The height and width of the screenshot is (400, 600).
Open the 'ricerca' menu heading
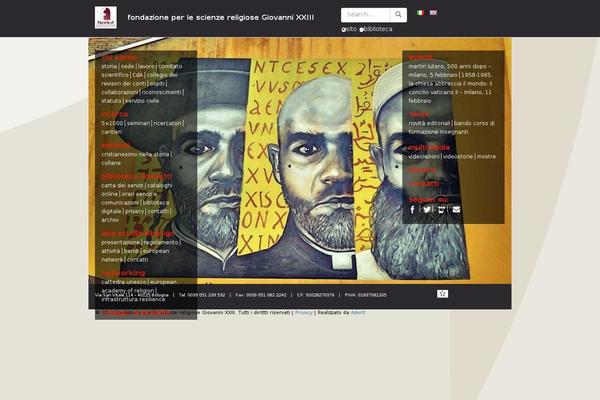click(114, 114)
